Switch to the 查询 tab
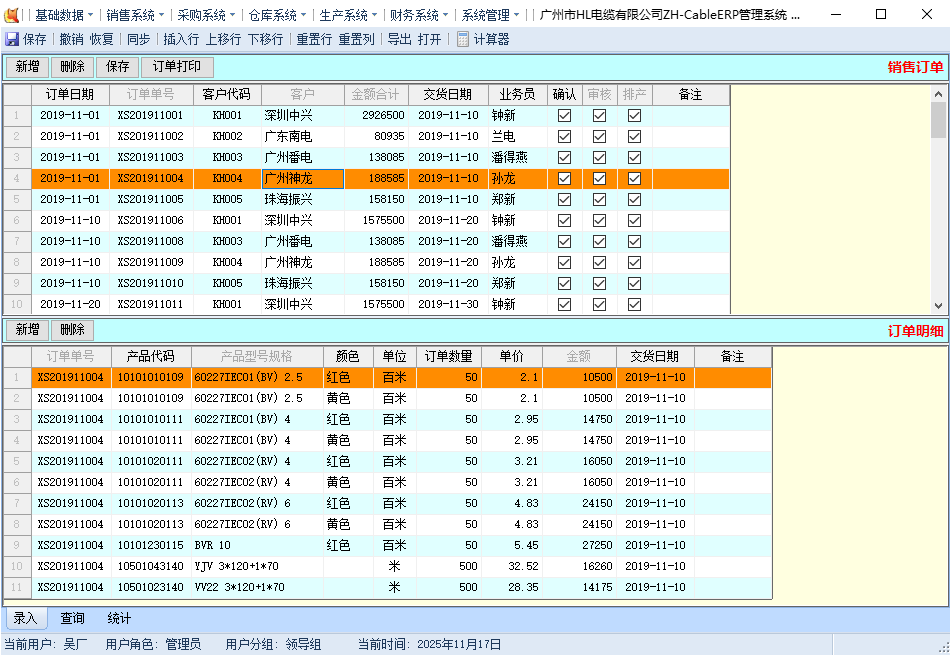Screen dimensions: 951x656 coord(73,618)
